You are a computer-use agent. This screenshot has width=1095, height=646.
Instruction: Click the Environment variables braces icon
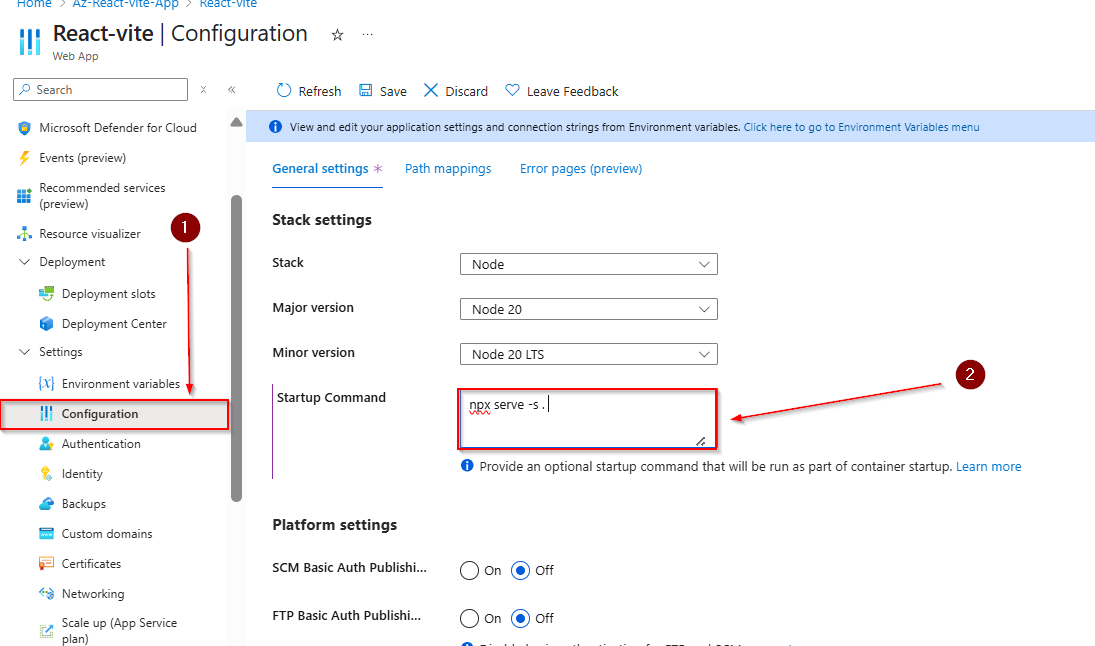pyautogui.click(x=47, y=383)
